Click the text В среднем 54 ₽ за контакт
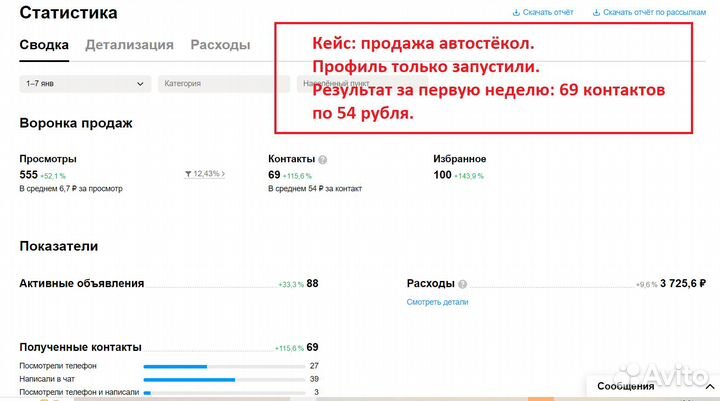720x401 pixels. (315, 188)
